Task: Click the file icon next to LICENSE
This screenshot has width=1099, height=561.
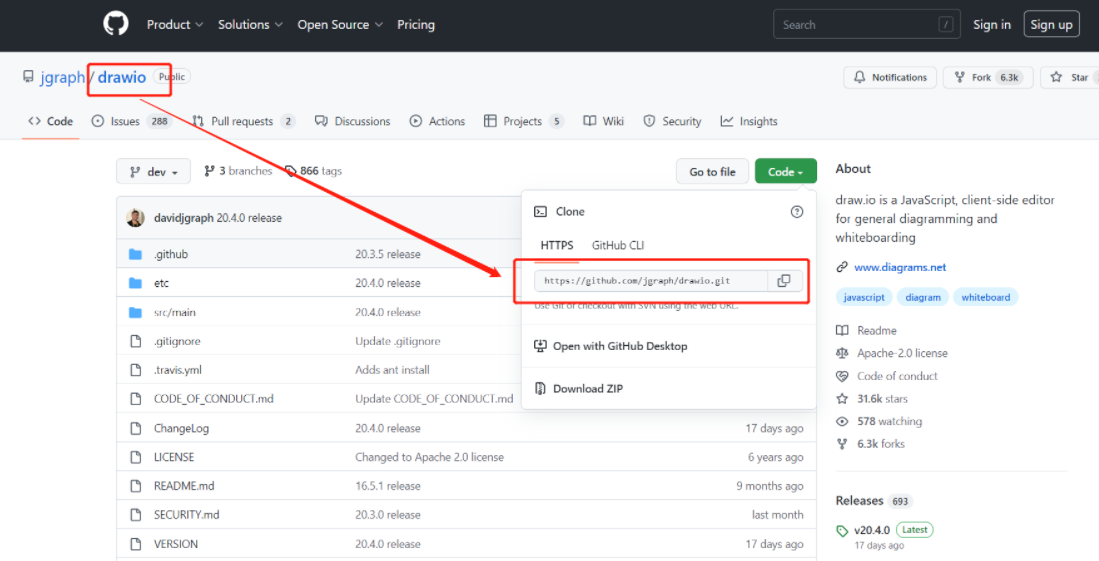Action: coord(136,457)
